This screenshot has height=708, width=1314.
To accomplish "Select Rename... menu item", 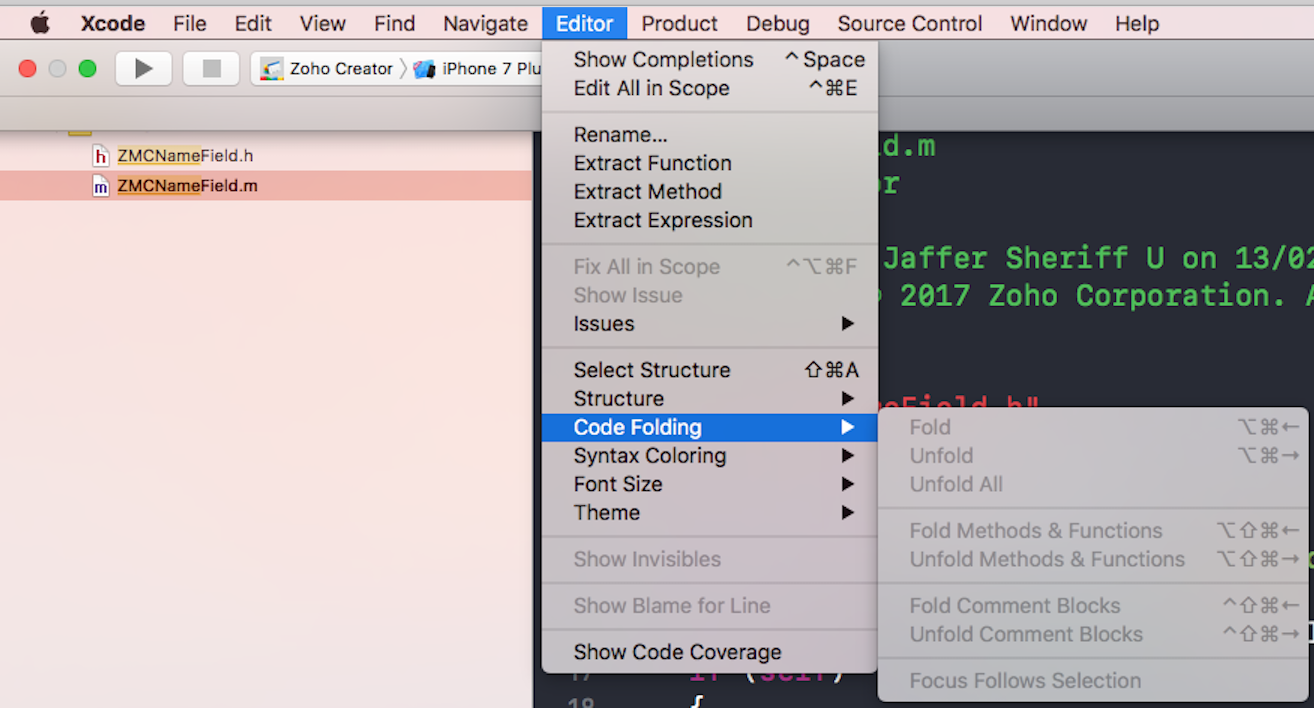I will tap(620, 135).
